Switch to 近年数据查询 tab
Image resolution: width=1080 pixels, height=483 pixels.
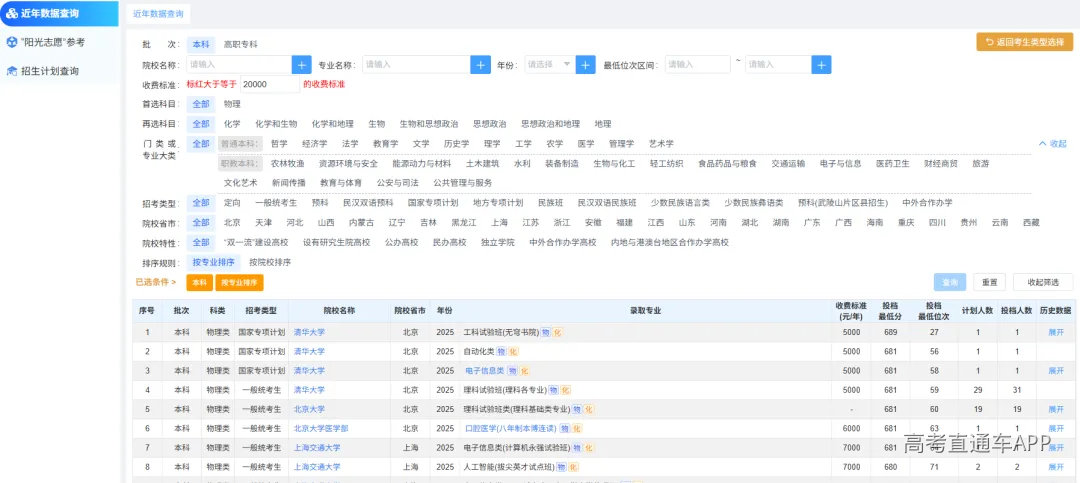(x=158, y=13)
